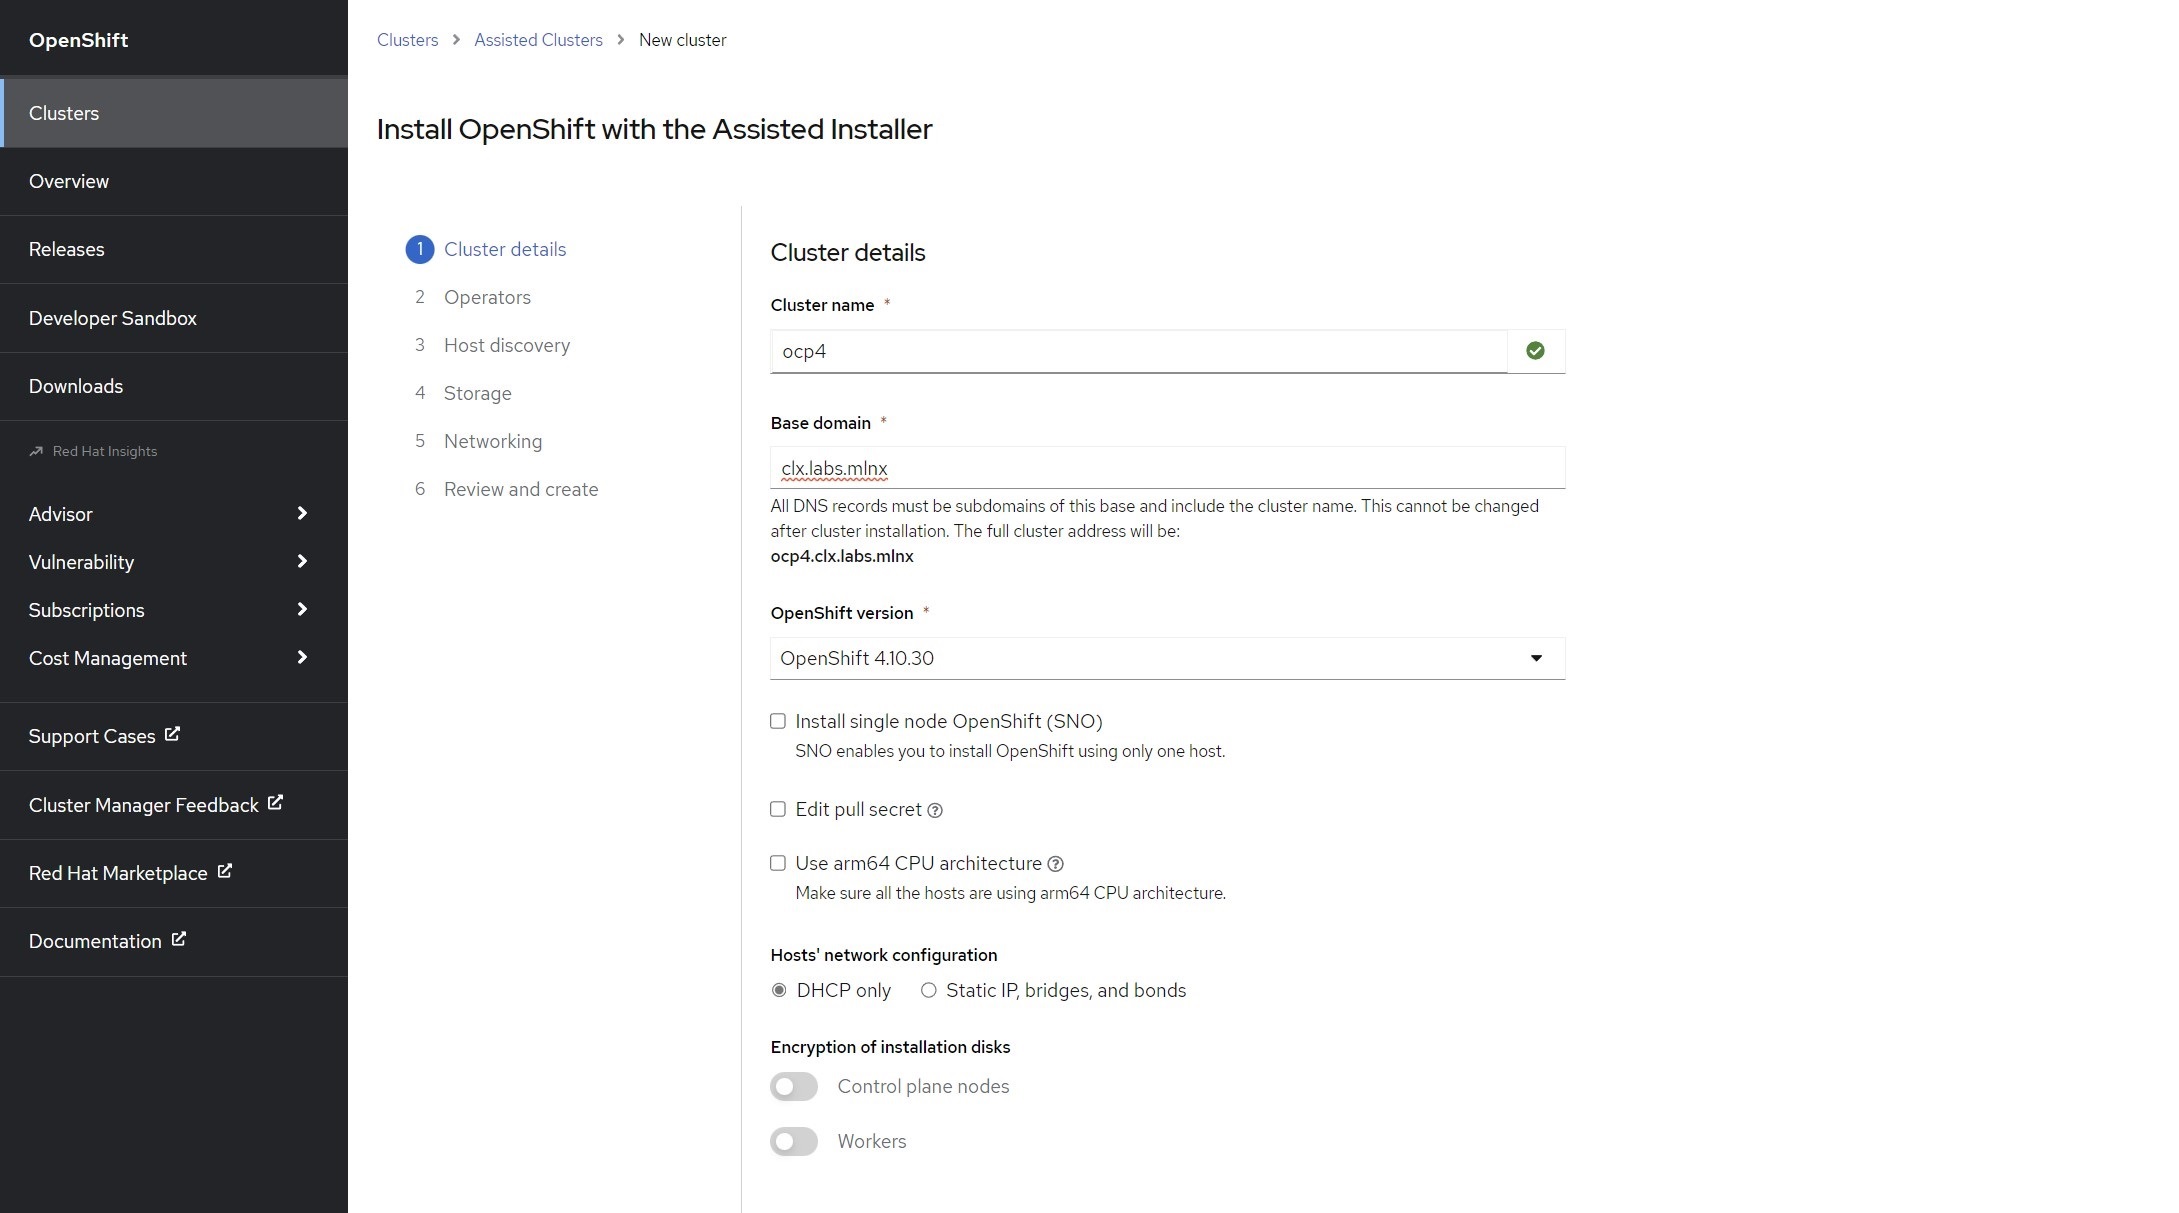Check the Edit pull secret checkbox
The image size is (2179, 1213).
click(778, 809)
